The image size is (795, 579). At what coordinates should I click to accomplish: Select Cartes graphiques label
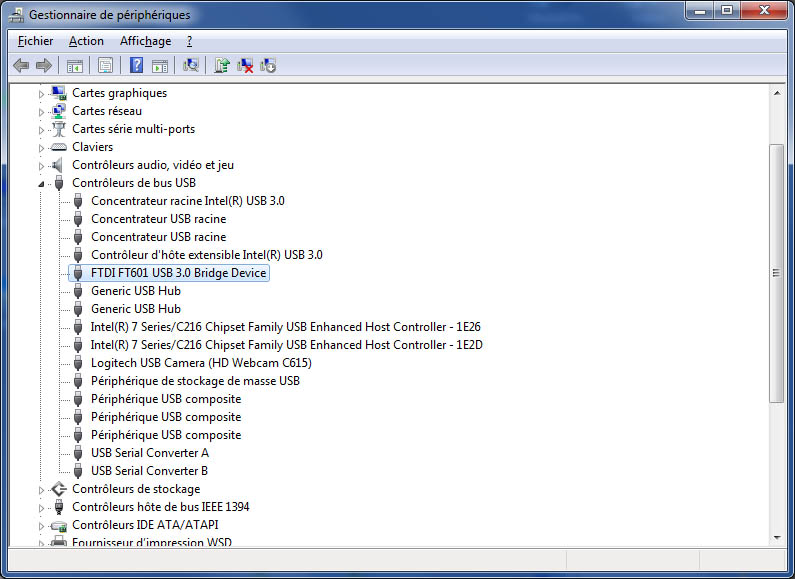(120, 93)
